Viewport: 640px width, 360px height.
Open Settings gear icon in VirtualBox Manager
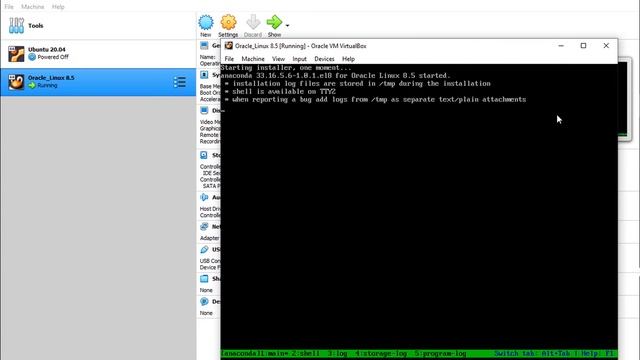pos(228,22)
